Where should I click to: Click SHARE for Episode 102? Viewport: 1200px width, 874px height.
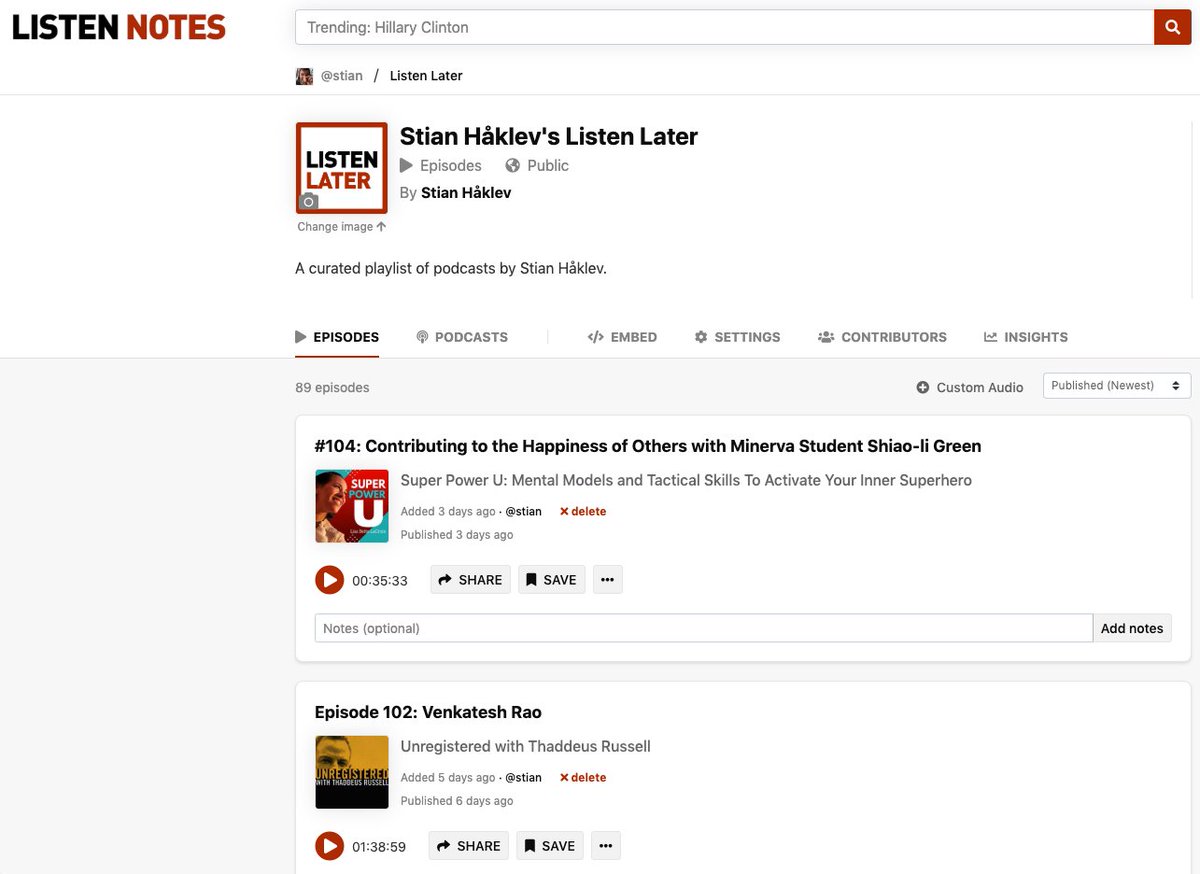[469, 846]
